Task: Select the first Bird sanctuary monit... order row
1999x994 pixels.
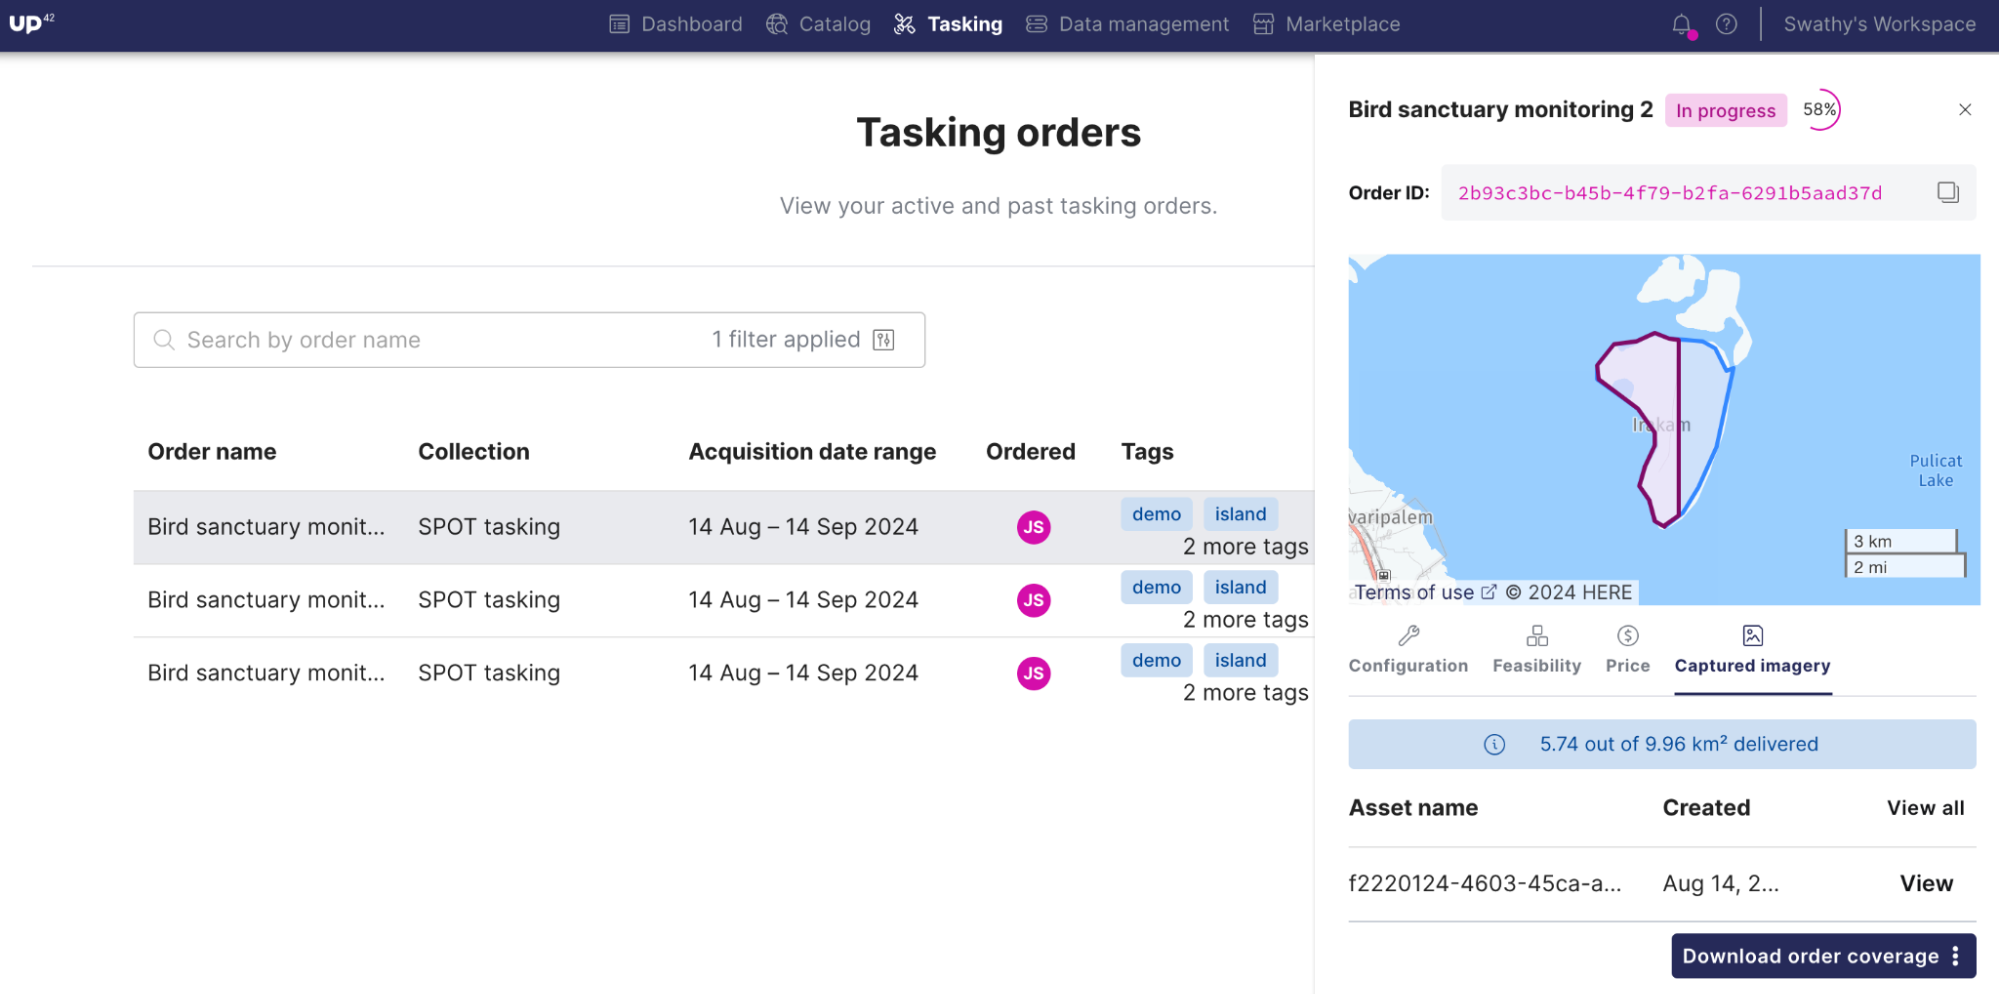Action: coord(723,527)
